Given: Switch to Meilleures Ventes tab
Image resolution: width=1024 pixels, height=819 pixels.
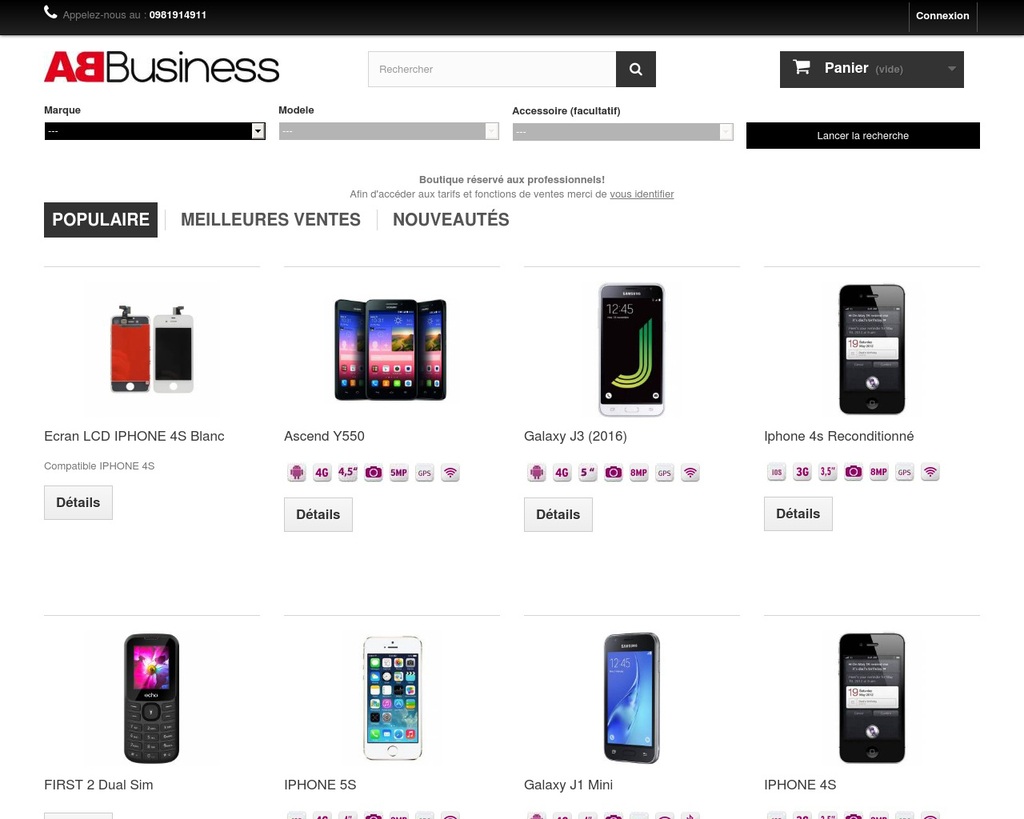Looking at the screenshot, I should coord(270,219).
